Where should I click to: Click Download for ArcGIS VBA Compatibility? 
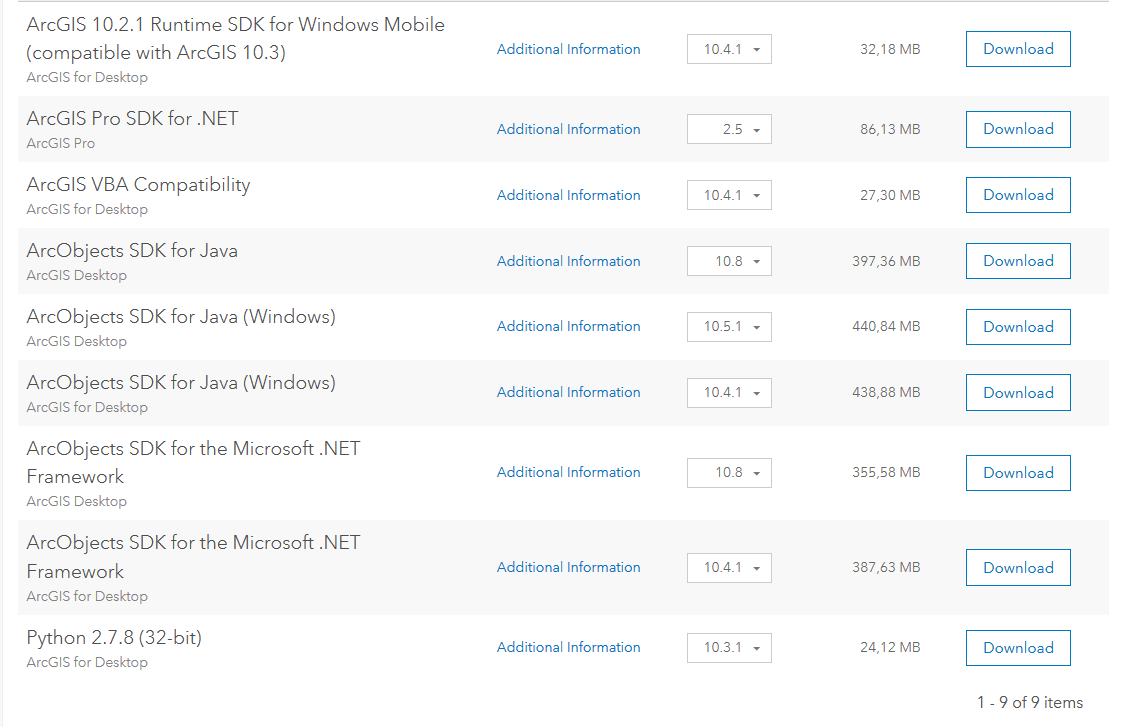pos(1018,195)
